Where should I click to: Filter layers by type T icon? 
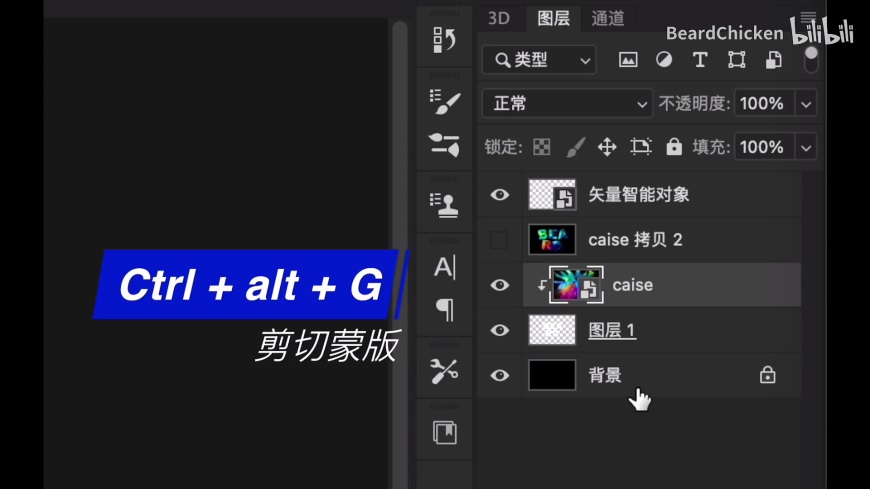(700, 59)
